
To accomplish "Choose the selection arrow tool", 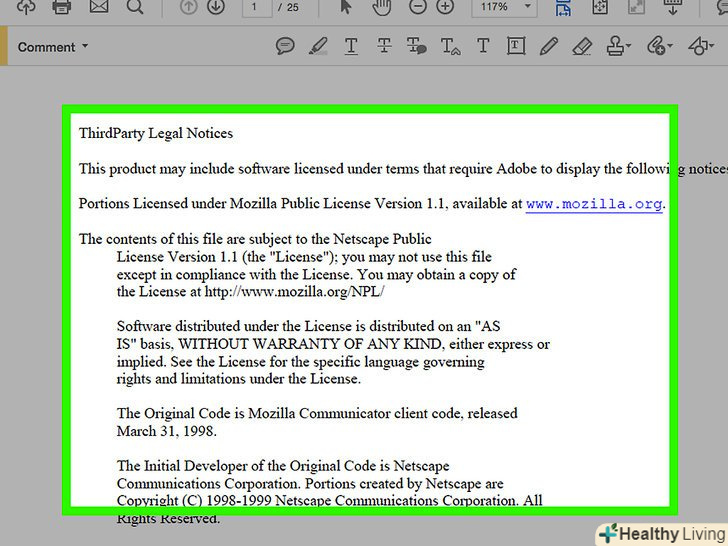I will pyautogui.click(x=346, y=6).
